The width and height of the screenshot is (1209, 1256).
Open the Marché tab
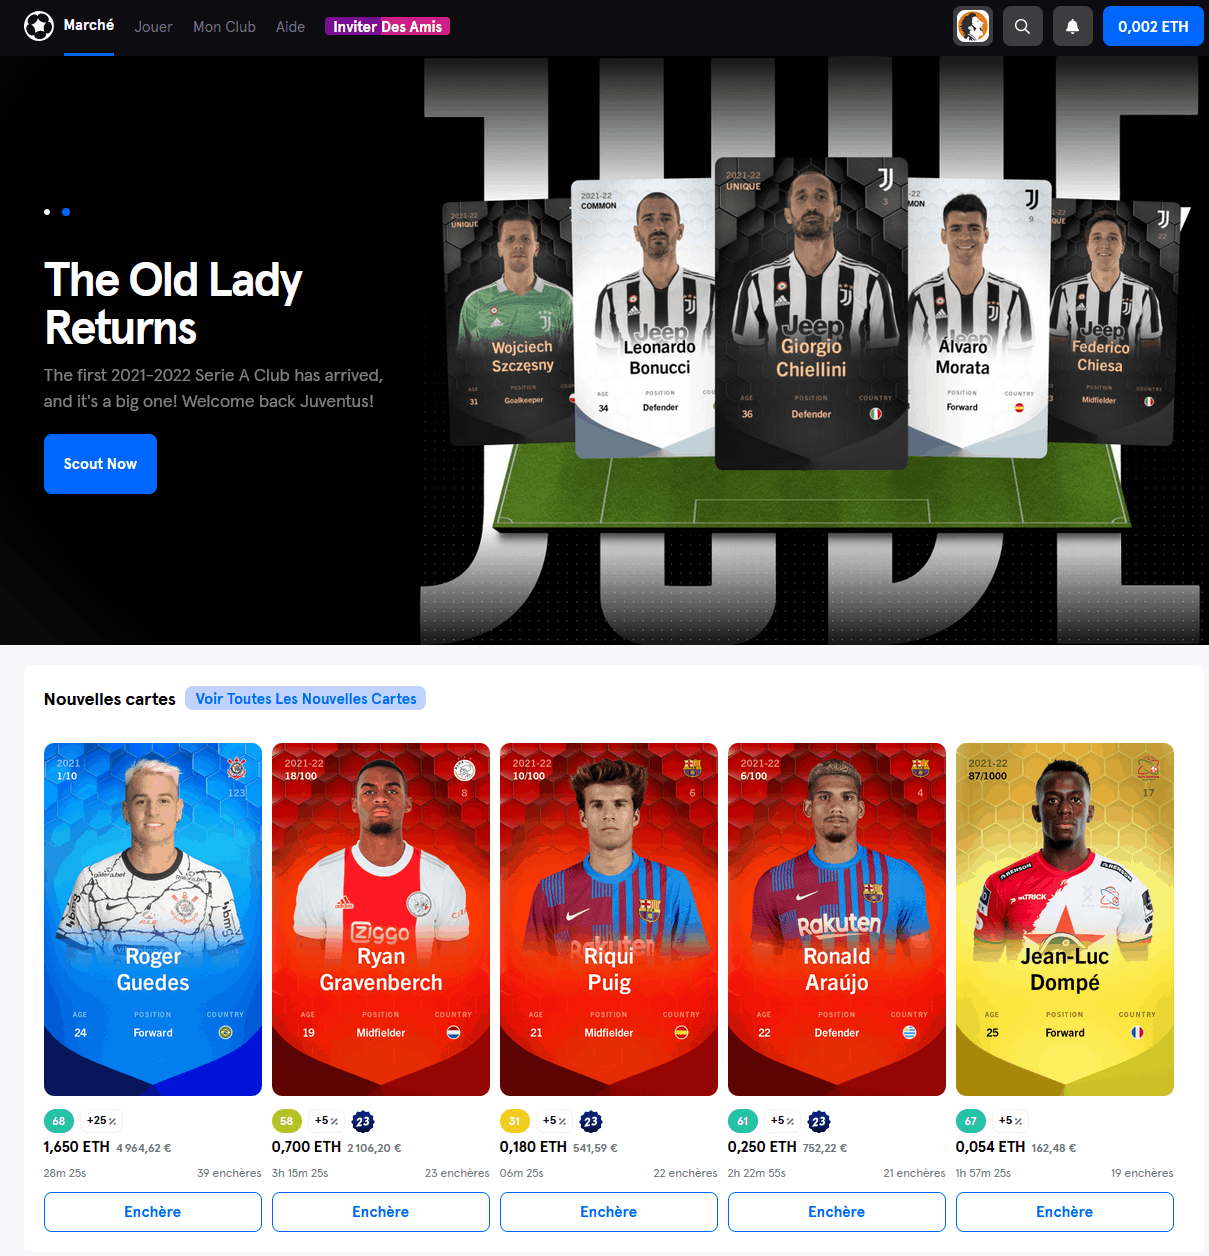(x=89, y=26)
